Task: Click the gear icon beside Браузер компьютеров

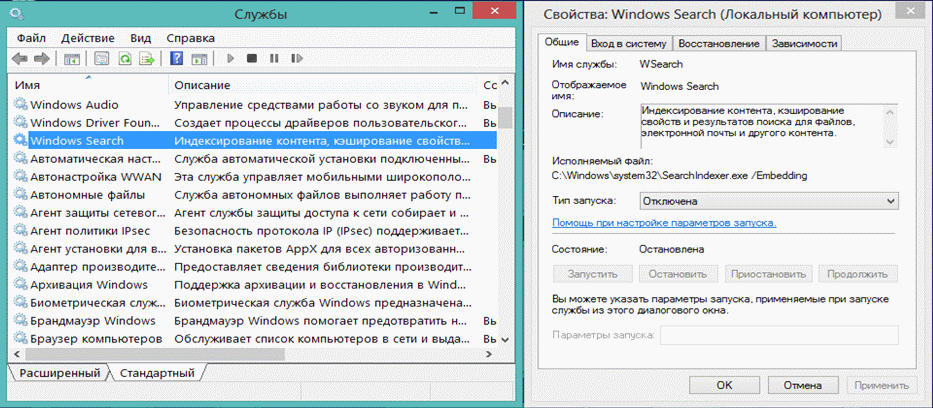Action: point(21,339)
